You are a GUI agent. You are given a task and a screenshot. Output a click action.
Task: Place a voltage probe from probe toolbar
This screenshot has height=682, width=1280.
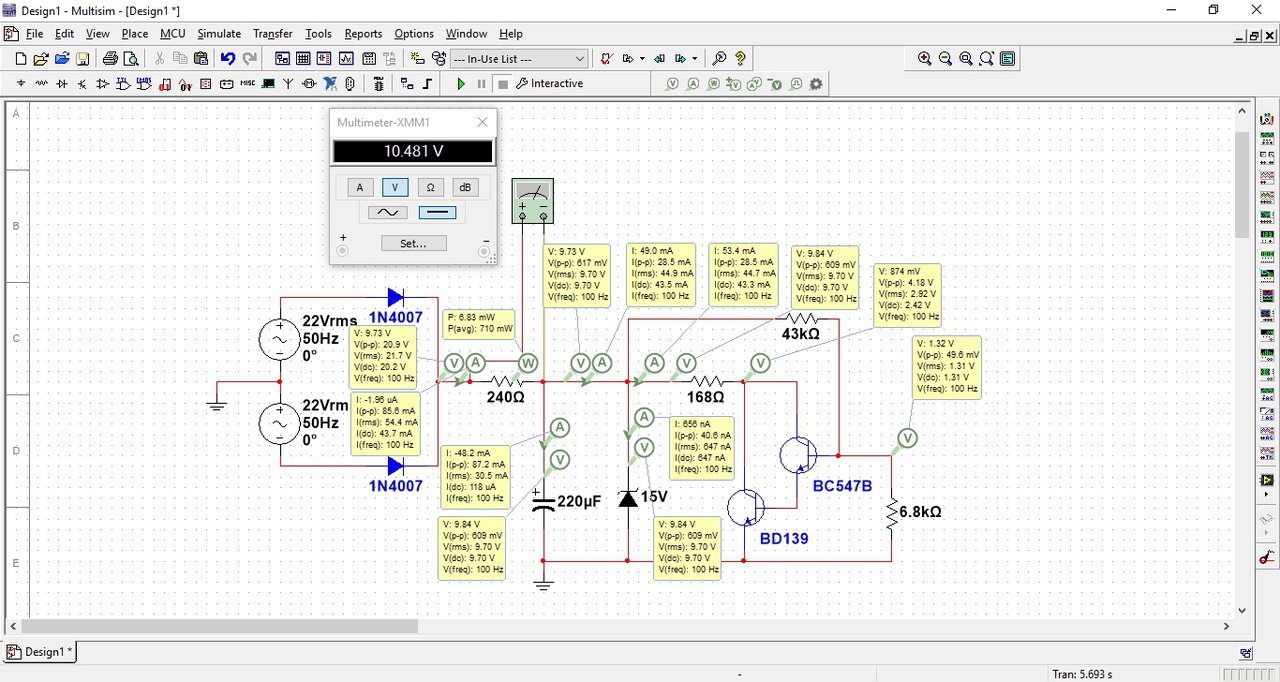coord(673,84)
